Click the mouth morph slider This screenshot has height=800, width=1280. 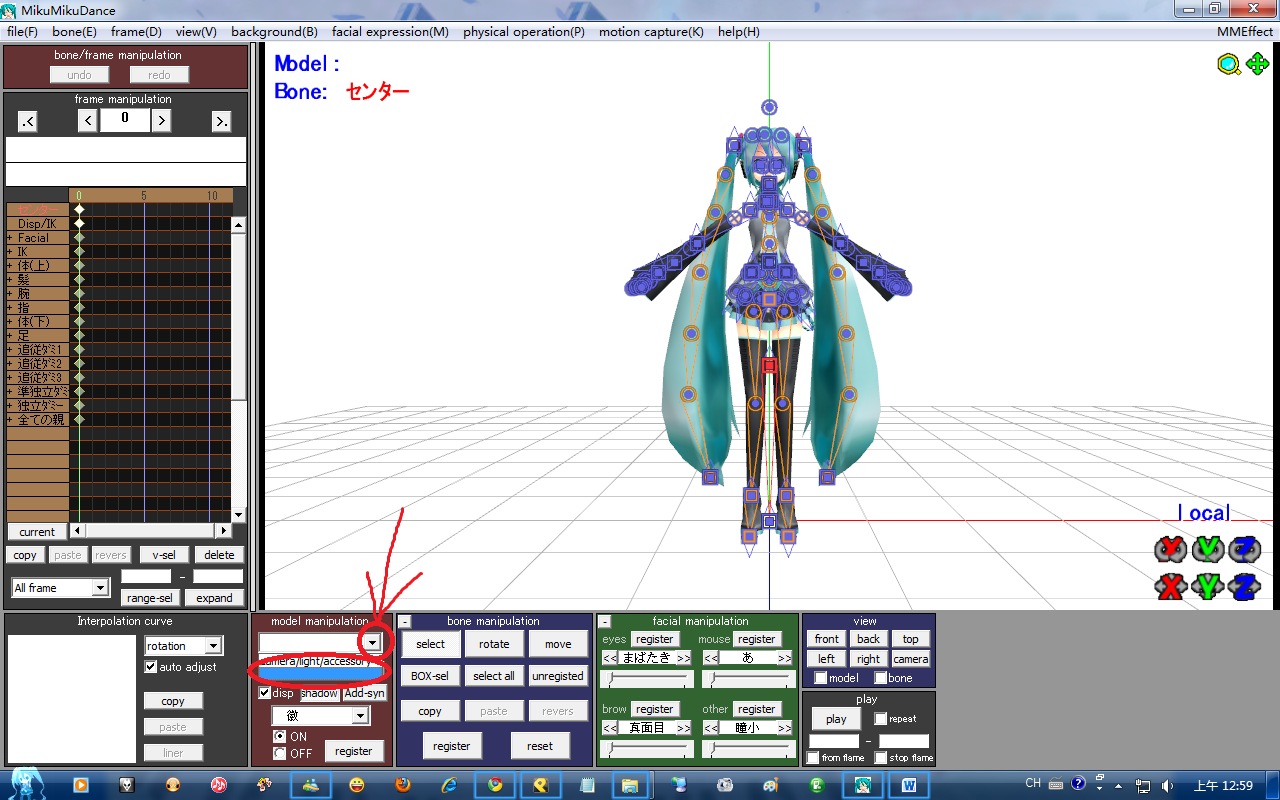click(747, 680)
